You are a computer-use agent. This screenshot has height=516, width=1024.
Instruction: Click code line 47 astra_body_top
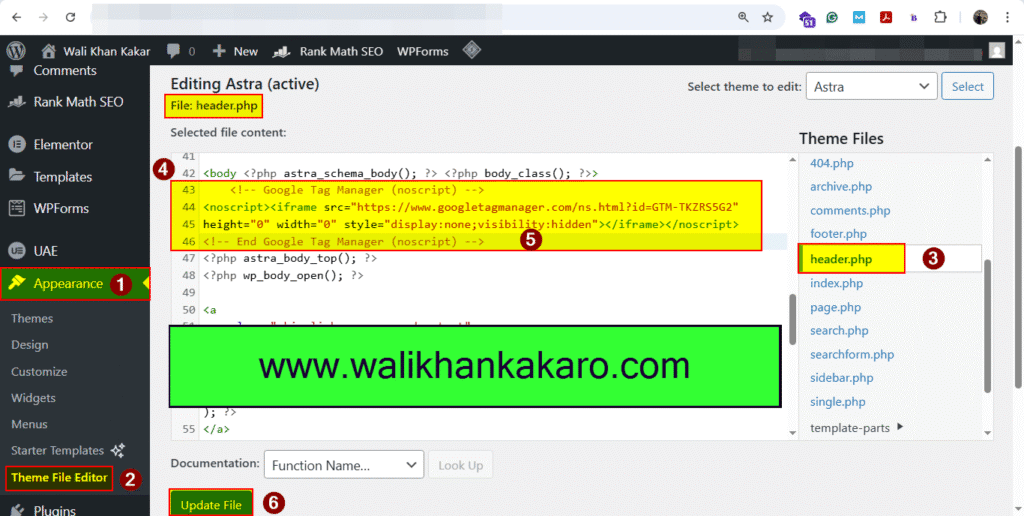pos(290,258)
